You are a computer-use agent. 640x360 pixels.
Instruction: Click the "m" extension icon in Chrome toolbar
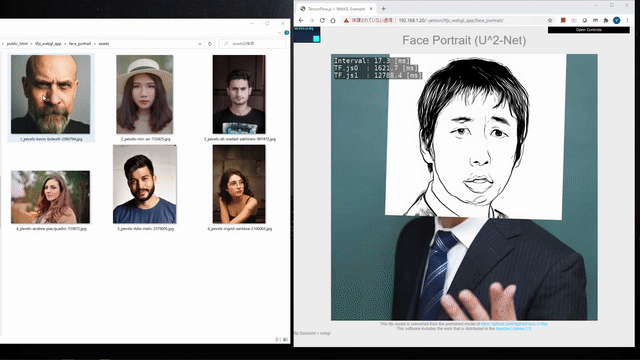[x=595, y=20]
